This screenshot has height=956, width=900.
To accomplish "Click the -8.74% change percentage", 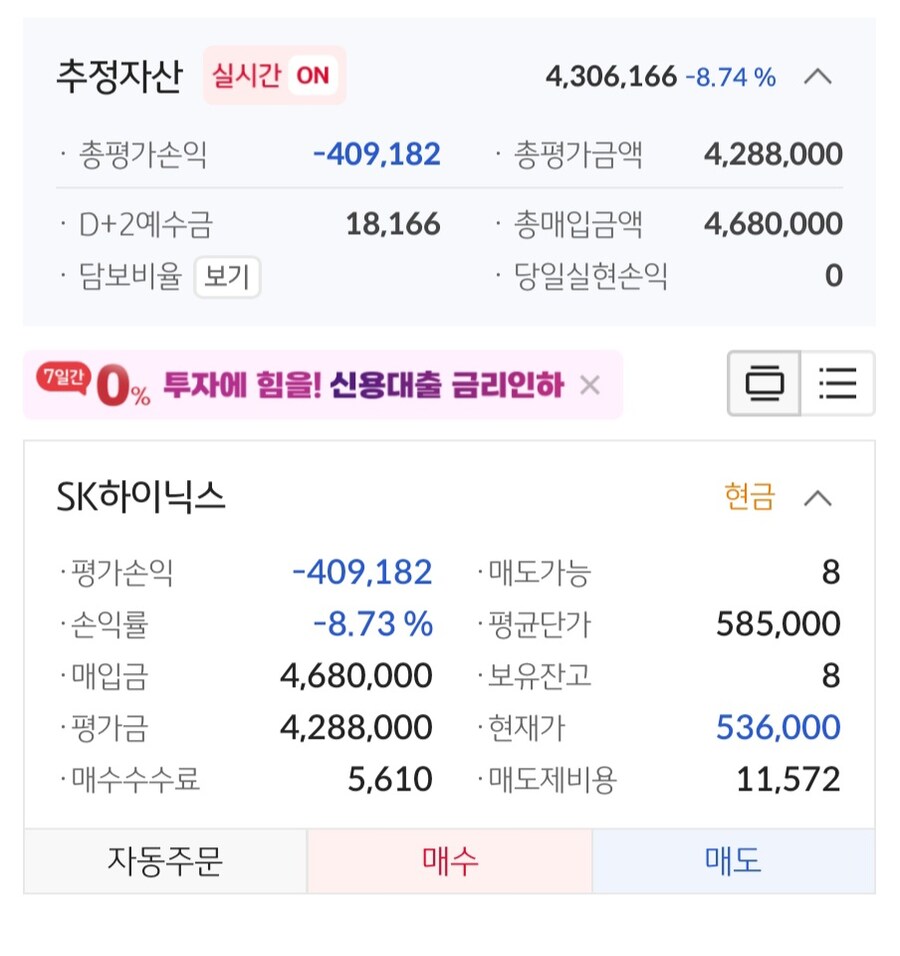I will (731, 77).
